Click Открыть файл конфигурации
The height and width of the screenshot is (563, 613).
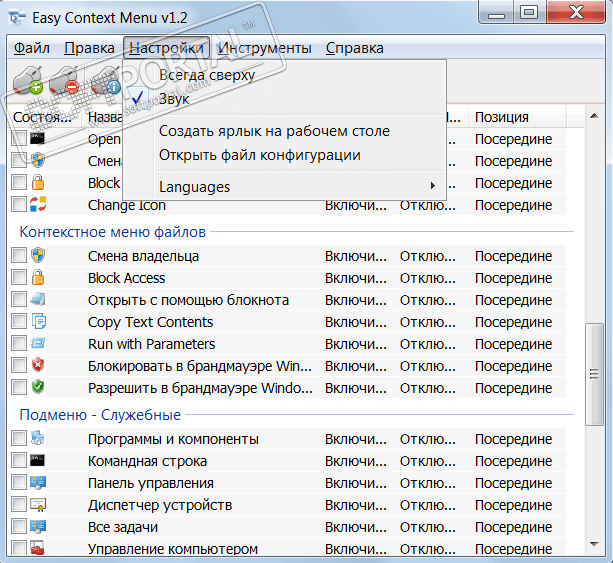[x=259, y=155]
